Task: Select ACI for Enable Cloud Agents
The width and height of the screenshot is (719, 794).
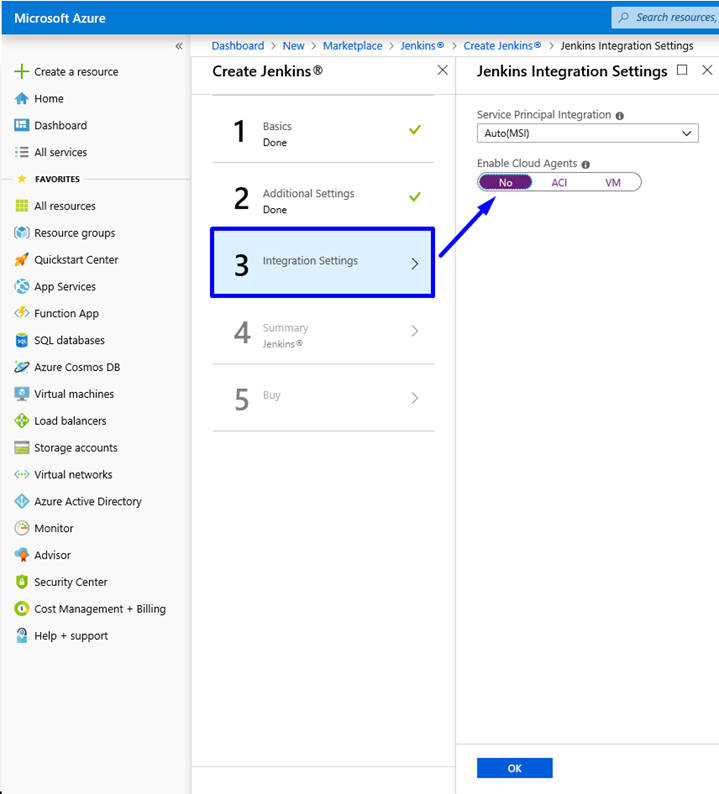Action: [x=559, y=182]
